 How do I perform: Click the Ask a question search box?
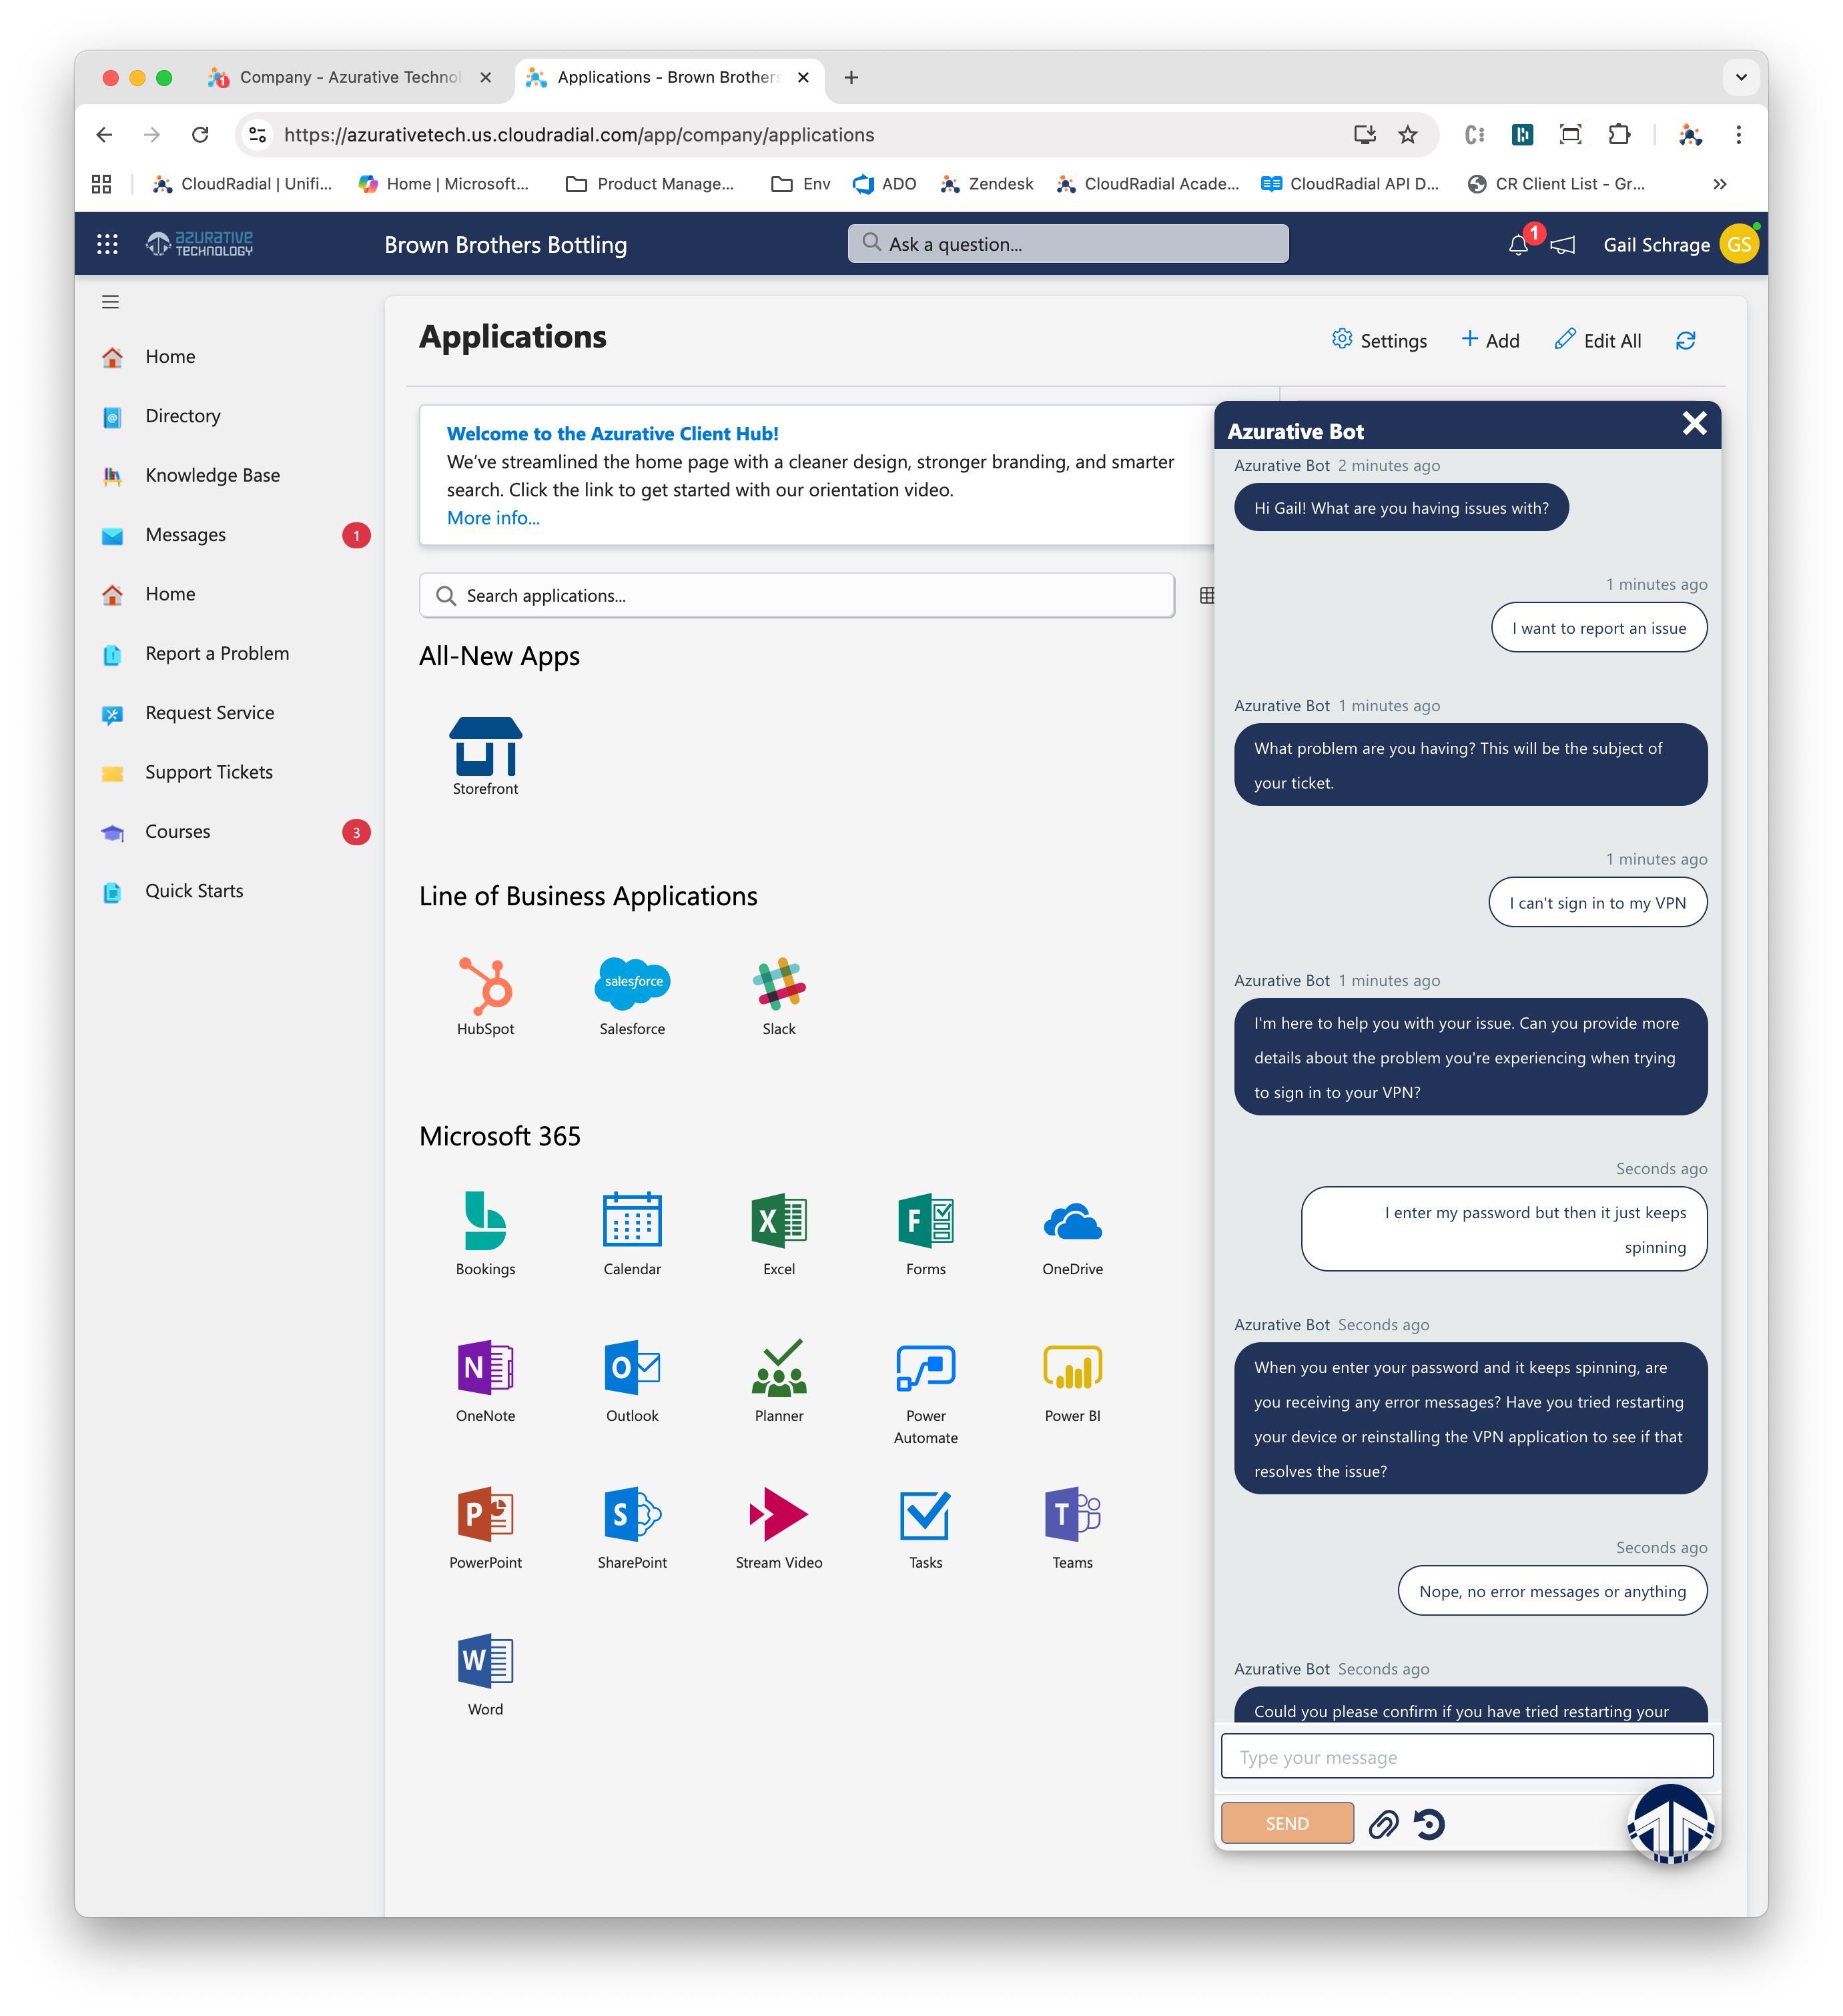click(x=1068, y=244)
